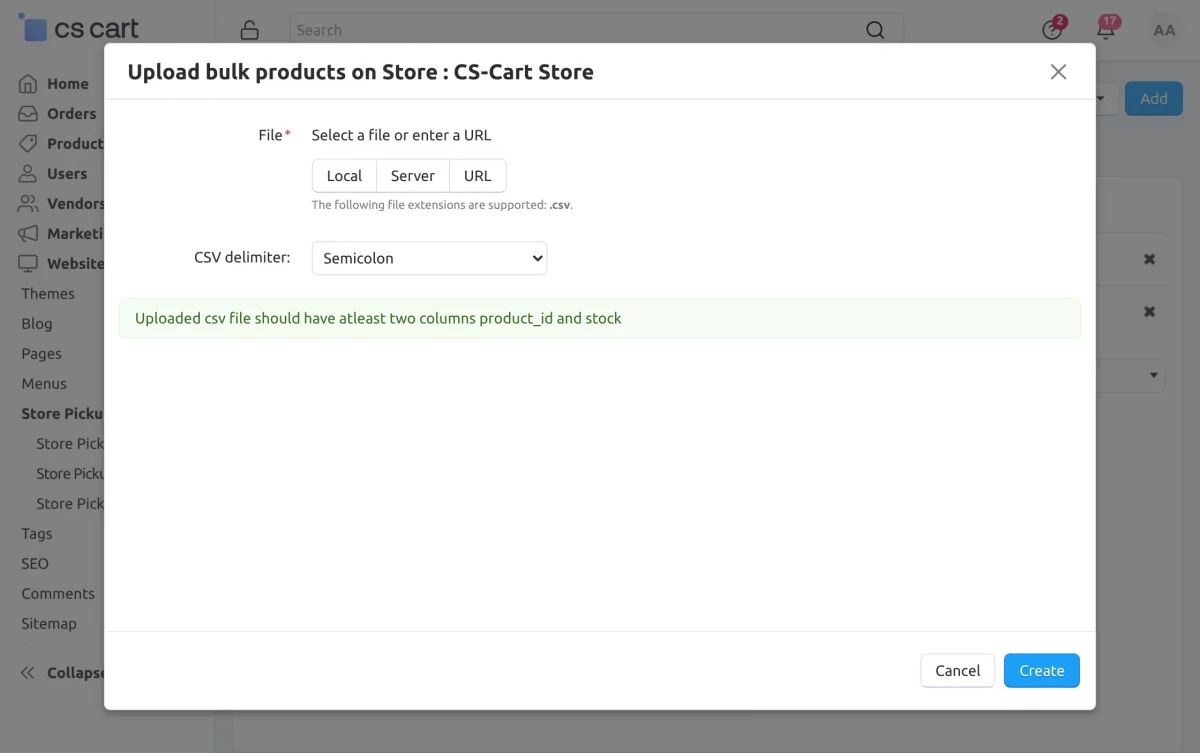Click the search magnifier icon

875,30
